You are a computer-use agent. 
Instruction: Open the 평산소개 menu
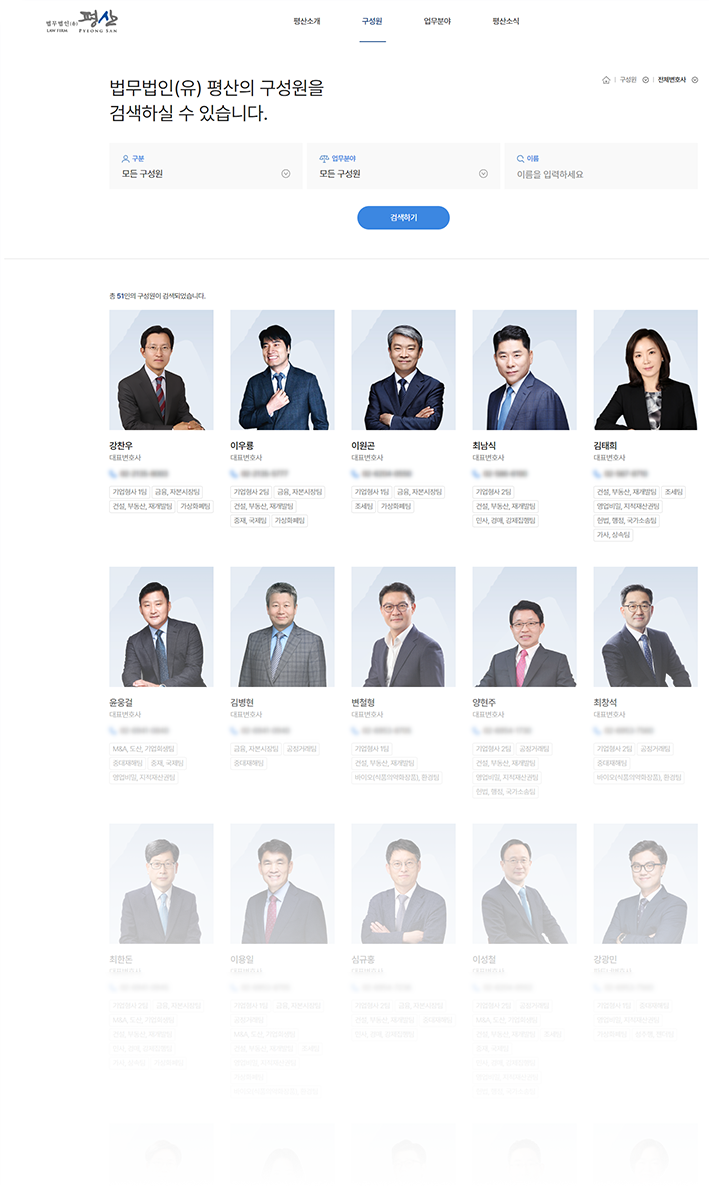tap(307, 21)
